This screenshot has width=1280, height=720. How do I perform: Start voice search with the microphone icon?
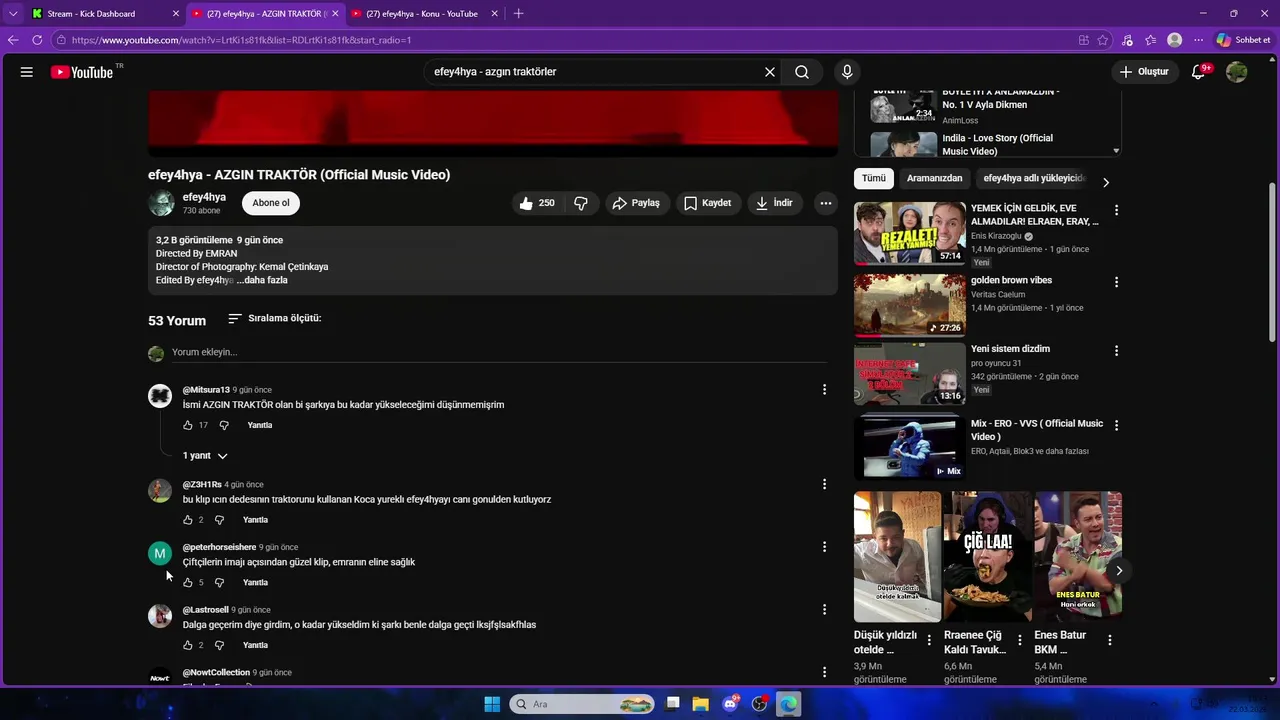tap(847, 72)
